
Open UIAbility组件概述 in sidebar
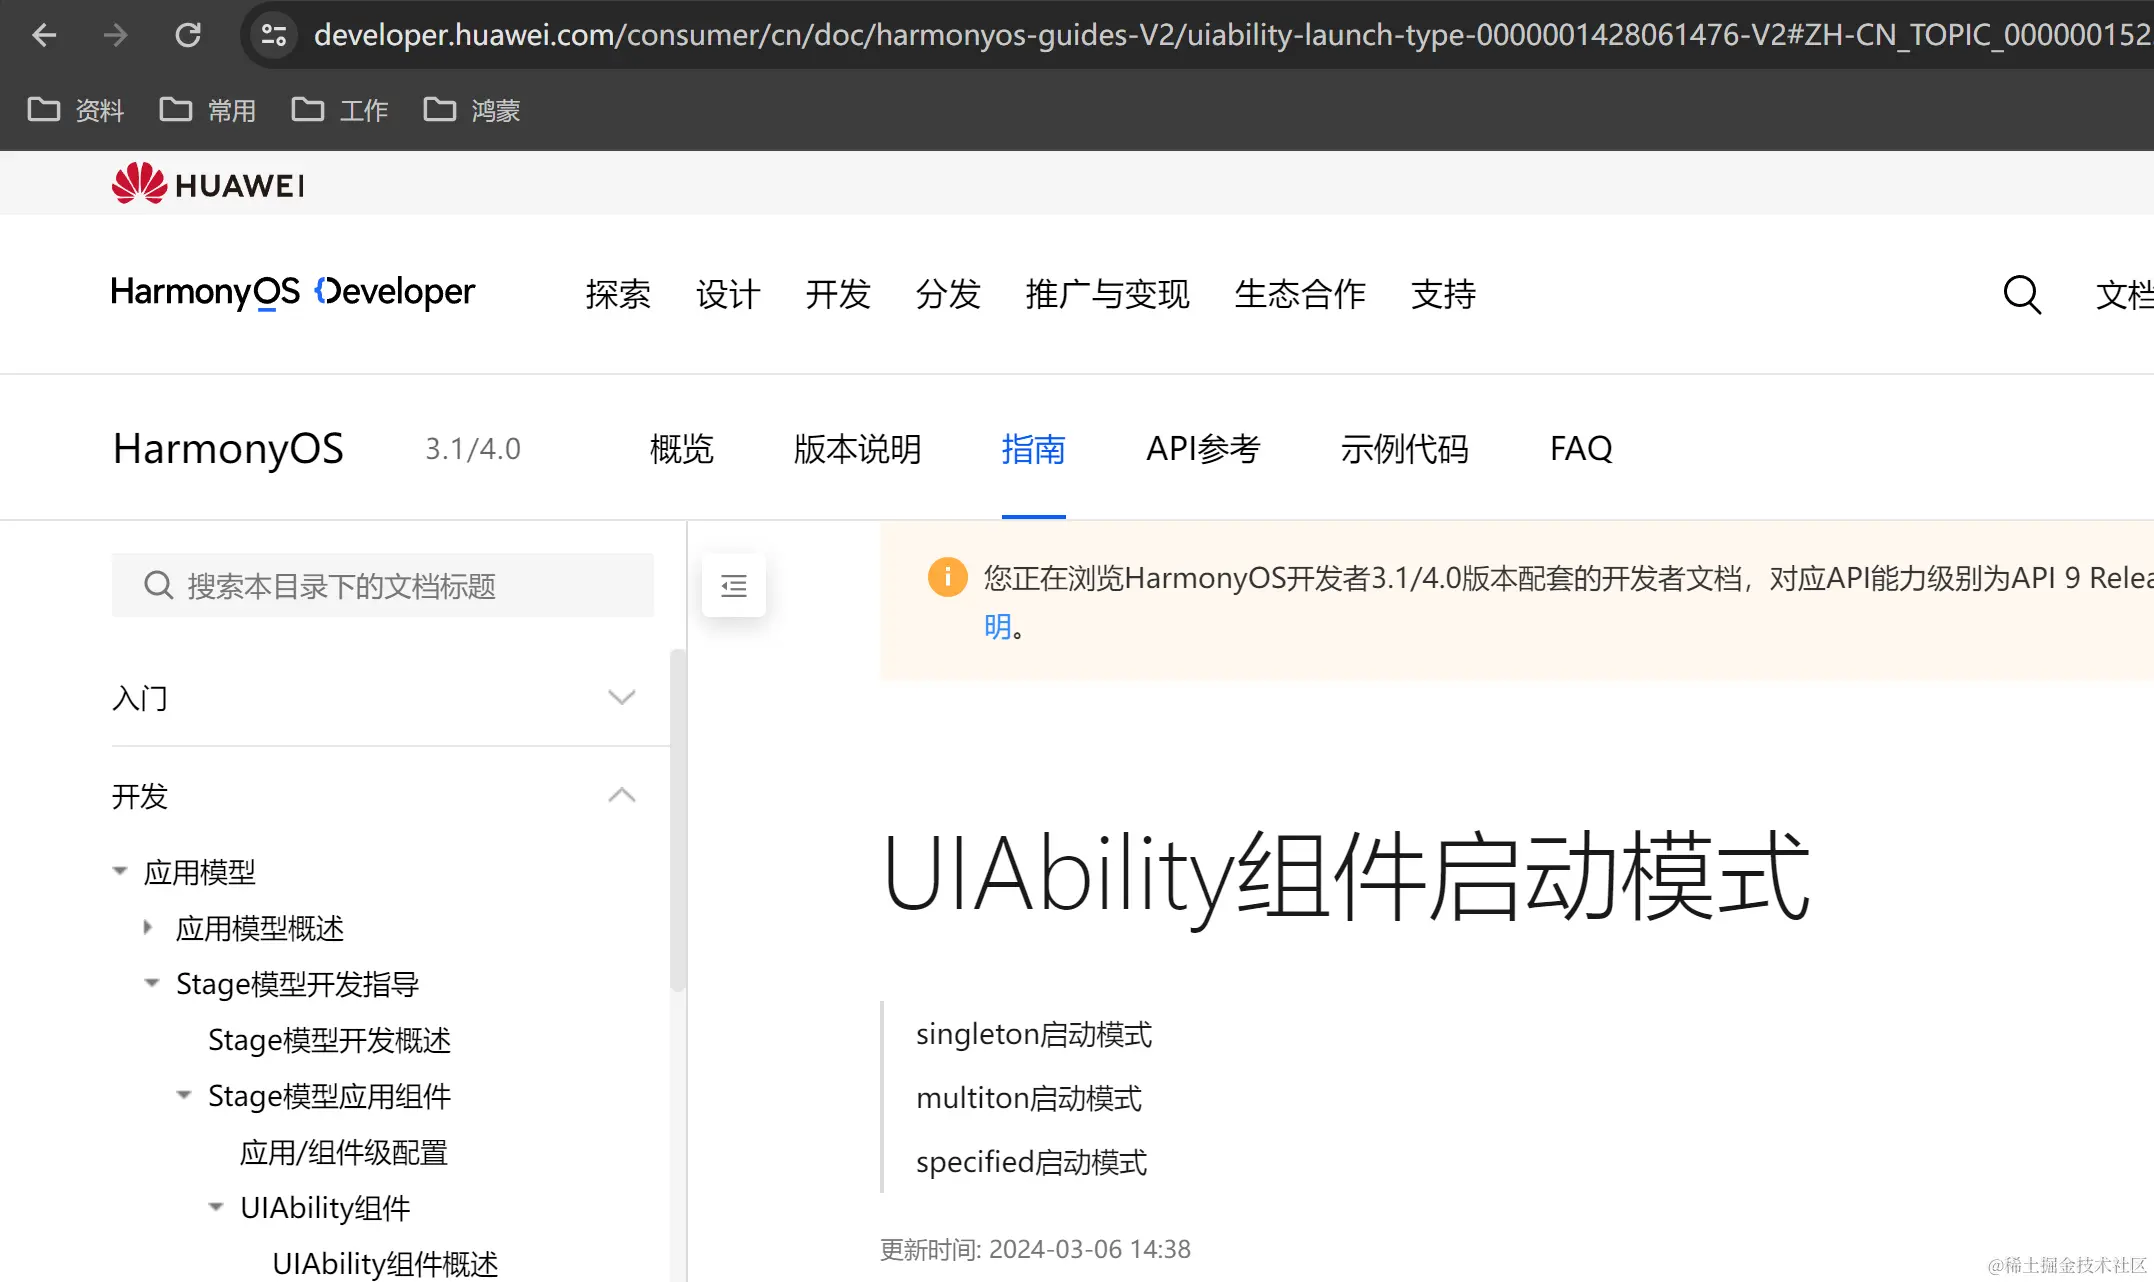pyautogui.click(x=385, y=1264)
